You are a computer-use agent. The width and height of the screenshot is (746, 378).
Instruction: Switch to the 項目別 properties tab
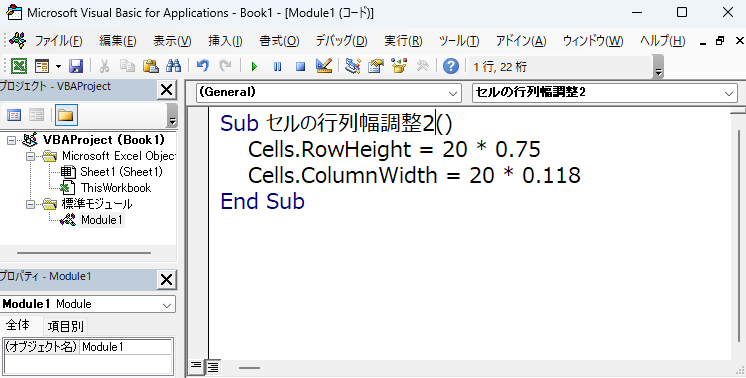pos(66,326)
